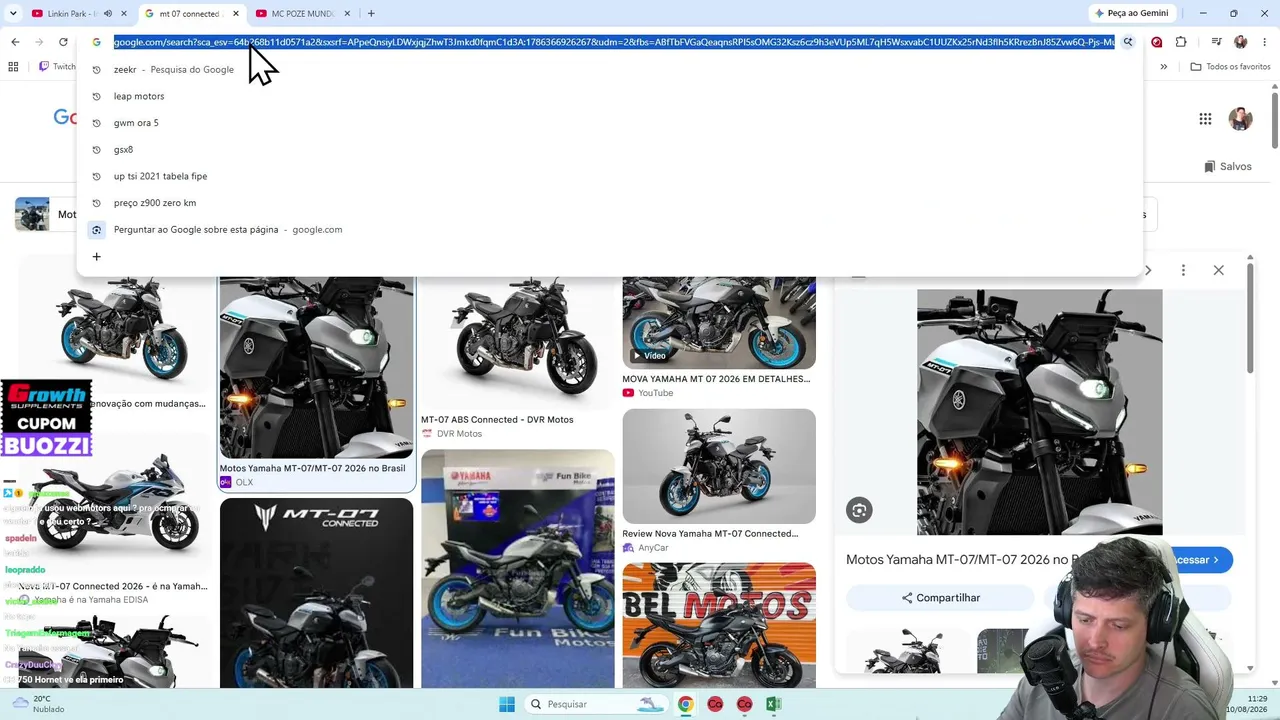1280x720 pixels.
Task: Open the MT-07 ABS Connected DVR Motos result
Action: (497, 420)
